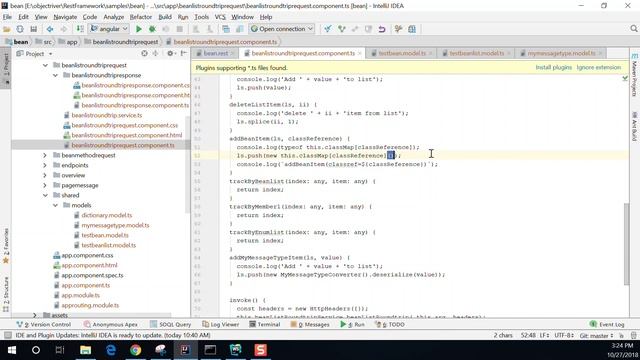Screen dimensions: 640x360
Task: Select app.module.ts in project tree
Action: point(80,296)
